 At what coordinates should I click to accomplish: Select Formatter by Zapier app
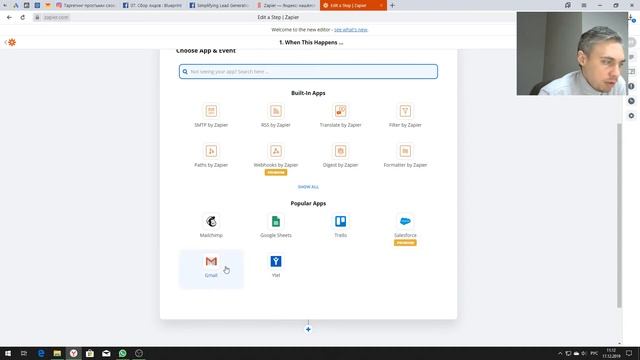405,156
